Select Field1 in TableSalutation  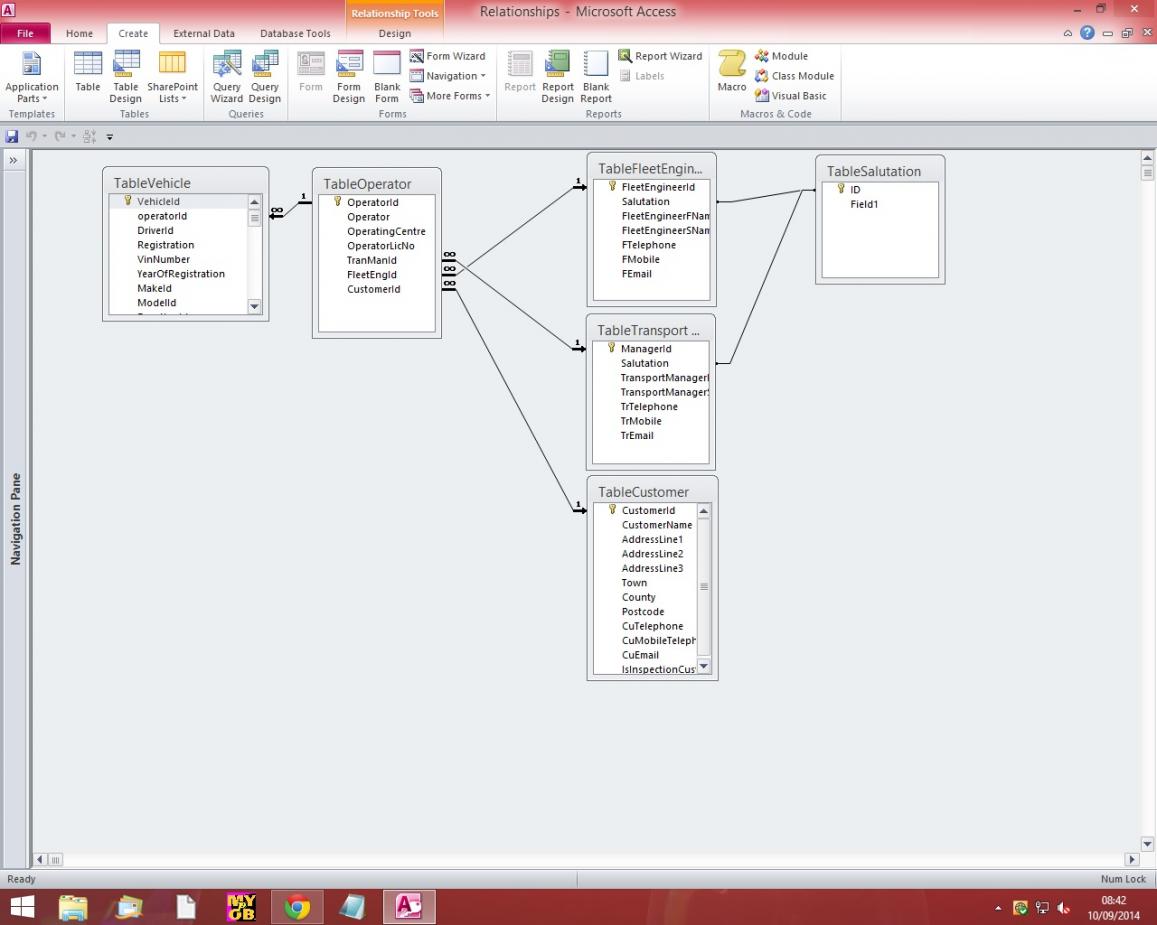pyautogui.click(x=863, y=204)
